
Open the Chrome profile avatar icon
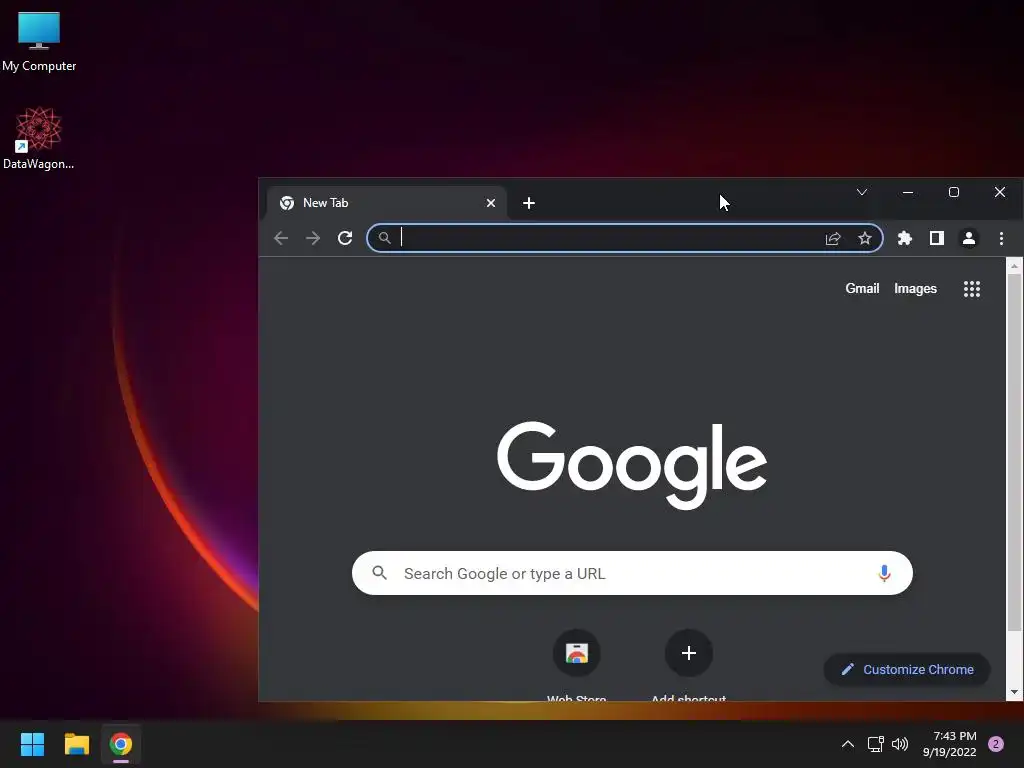tap(968, 238)
